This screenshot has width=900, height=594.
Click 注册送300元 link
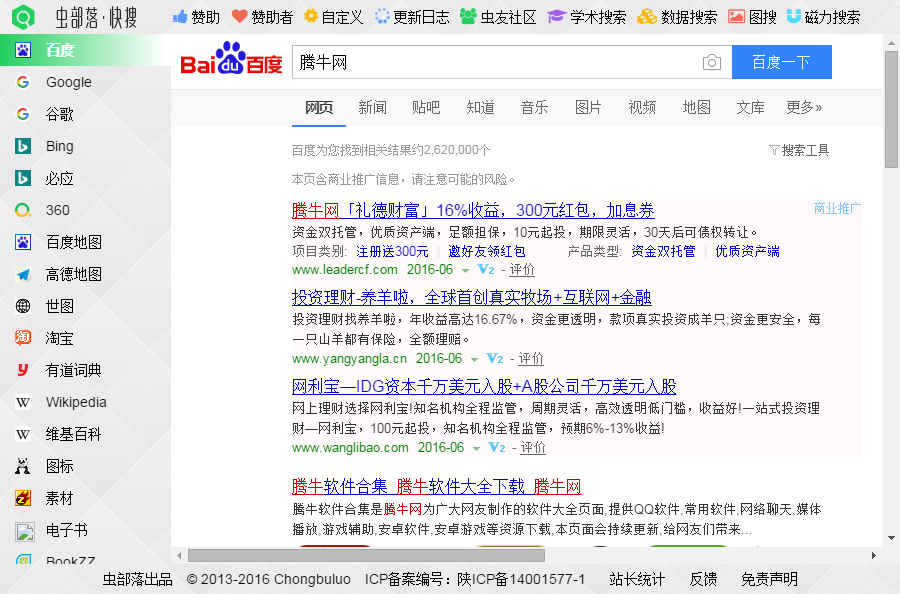pyautogui.click(x=392, y=251)
